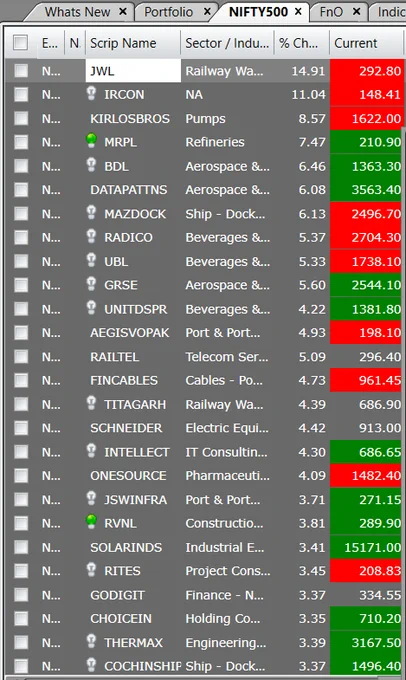The width and height of the screenshot is (406, 680).
Task: Click Telecom Ser... sector cell
Action: [x=227, y=356]
